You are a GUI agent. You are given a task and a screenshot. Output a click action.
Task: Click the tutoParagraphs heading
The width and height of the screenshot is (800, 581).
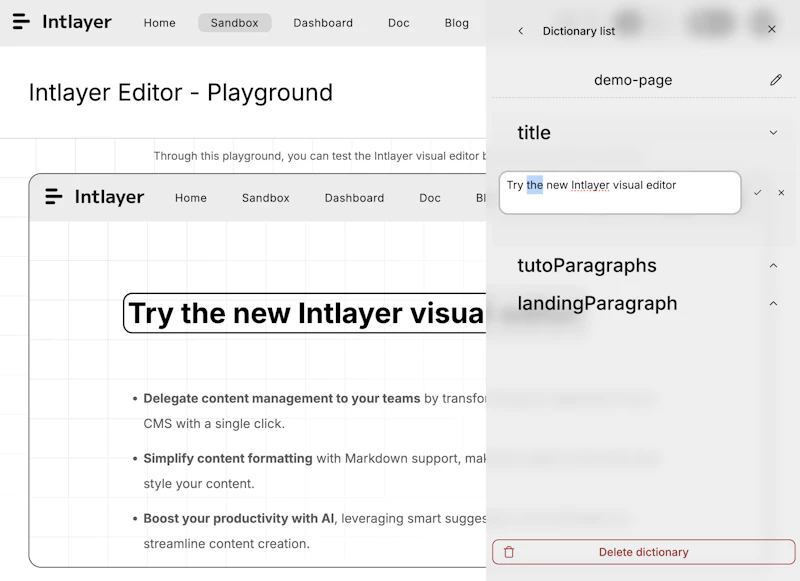[587, 266]
